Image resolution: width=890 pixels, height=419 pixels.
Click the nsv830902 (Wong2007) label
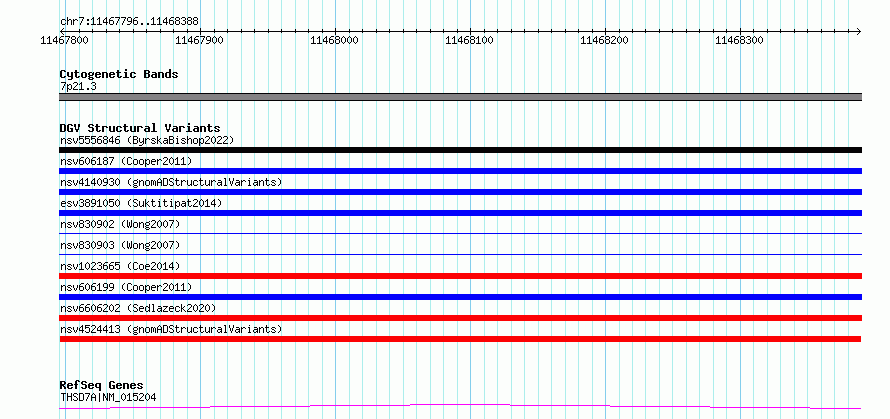(x=120, y=224)
